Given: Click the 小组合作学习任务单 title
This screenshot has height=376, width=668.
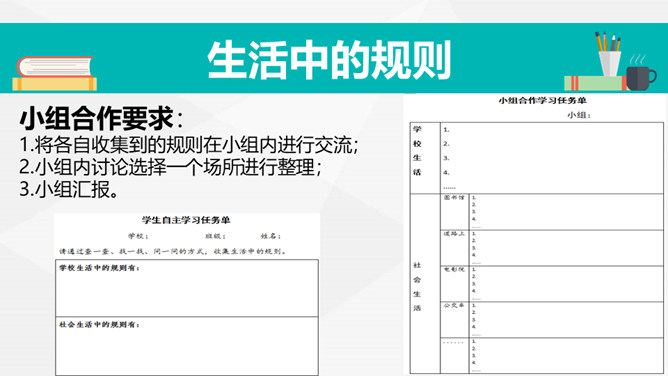Looking at the screenshot, I should (542, 100).
